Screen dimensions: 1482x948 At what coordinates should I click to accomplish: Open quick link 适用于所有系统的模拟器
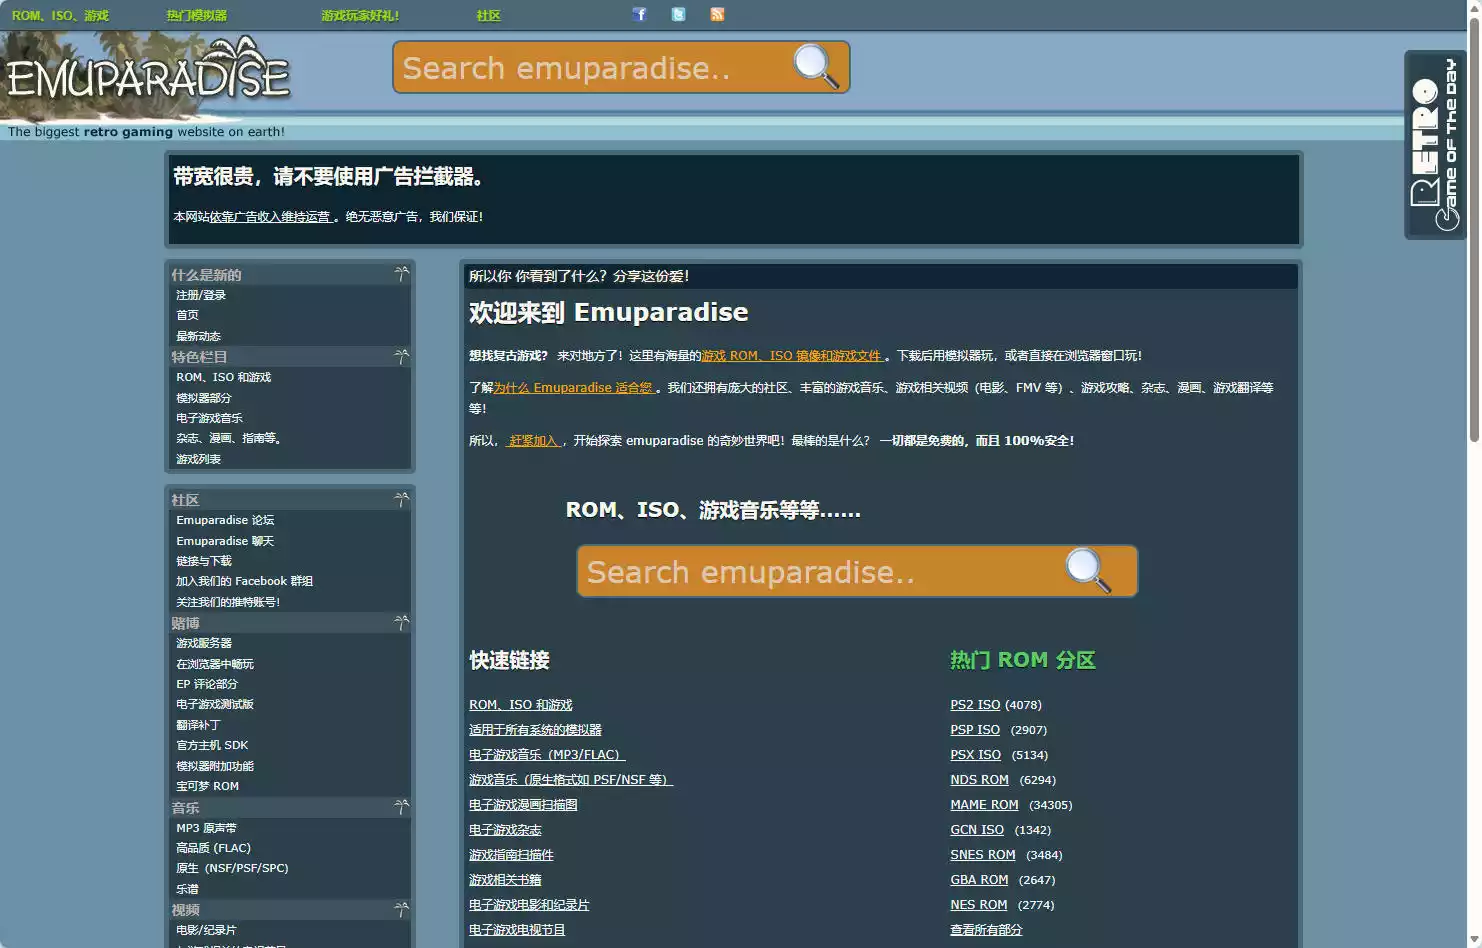pos(535,730)
